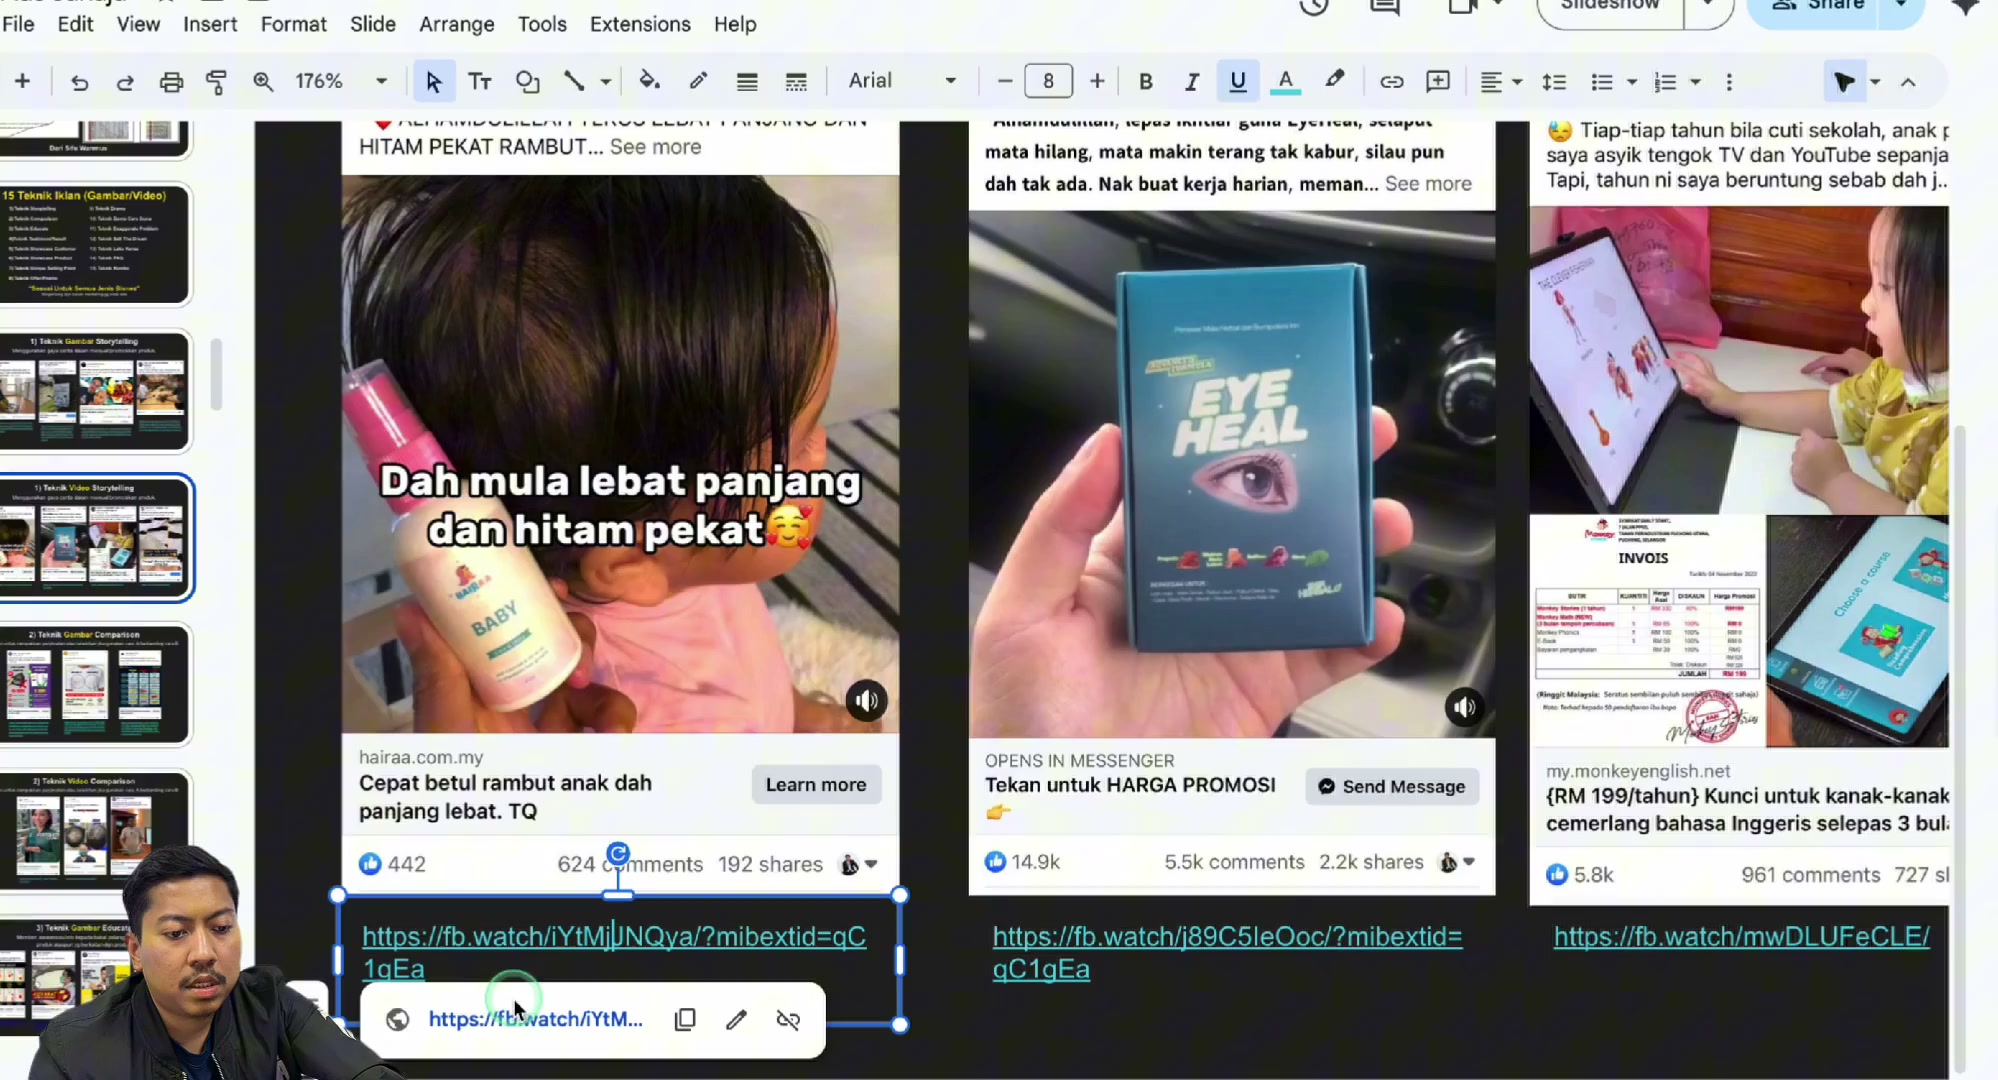
Task: Remove link with unlink icon
Action: pyautogui.click(x=788, y=1019)
